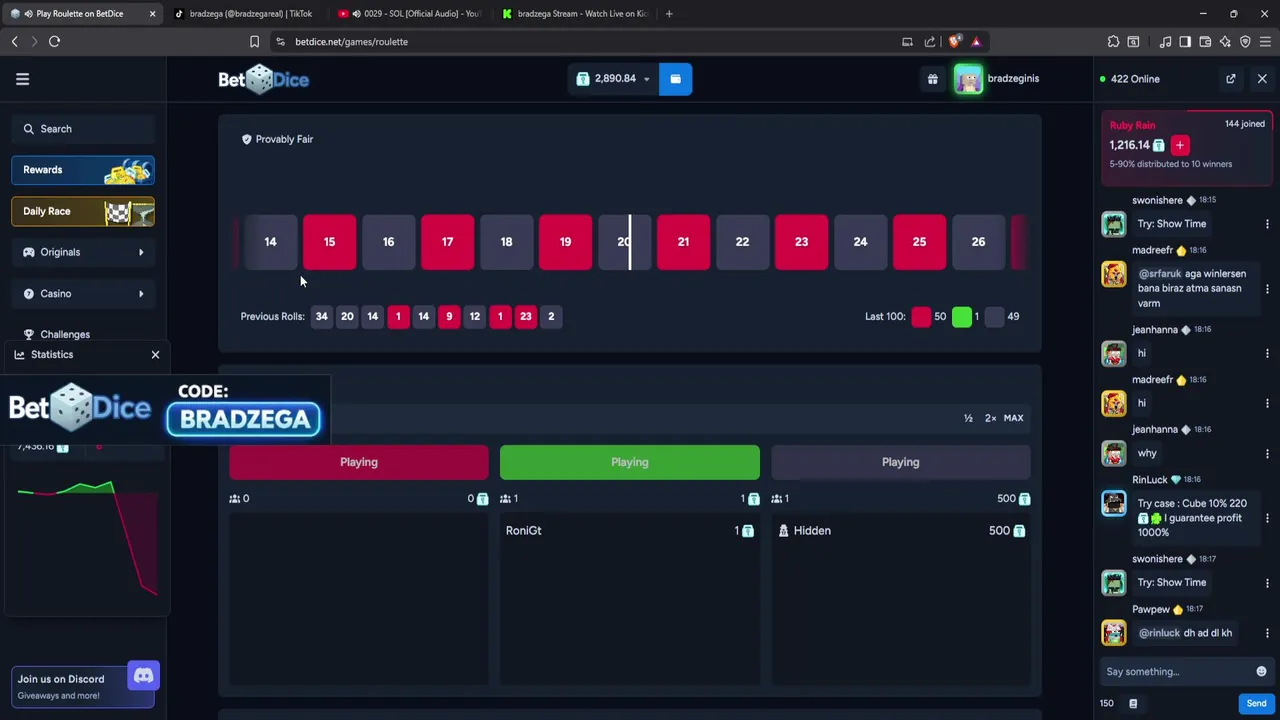Double the bet with 2× button

990,418
